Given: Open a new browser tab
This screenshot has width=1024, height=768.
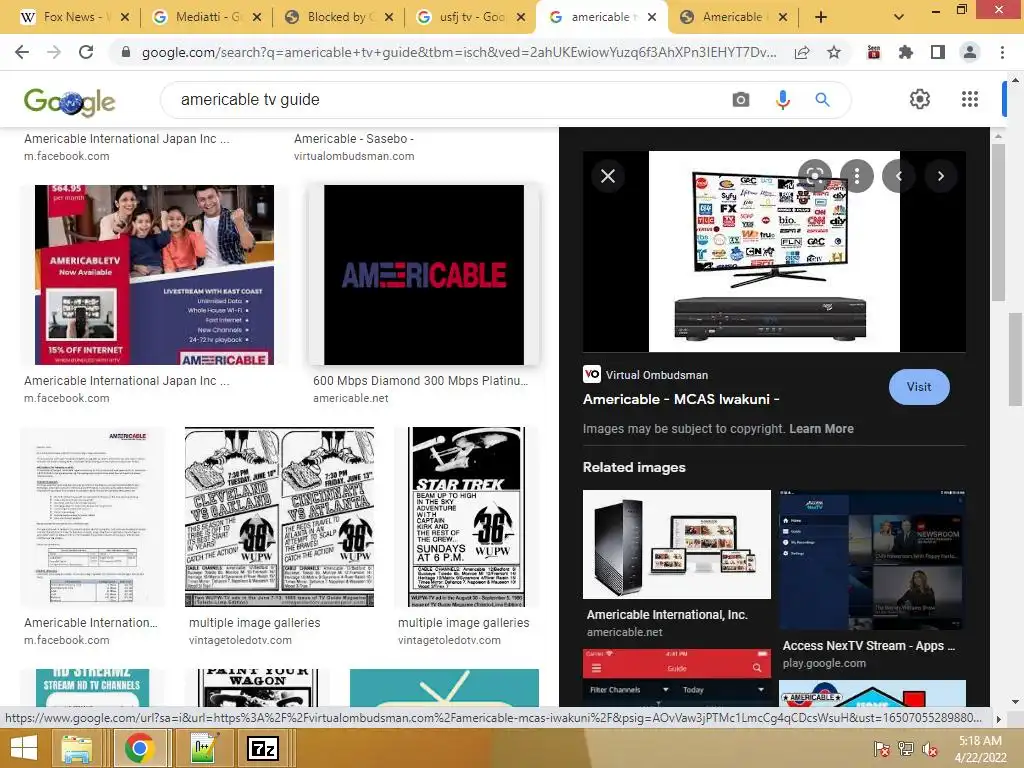Looking at the screenshot, I should click(x=821, y=17).
